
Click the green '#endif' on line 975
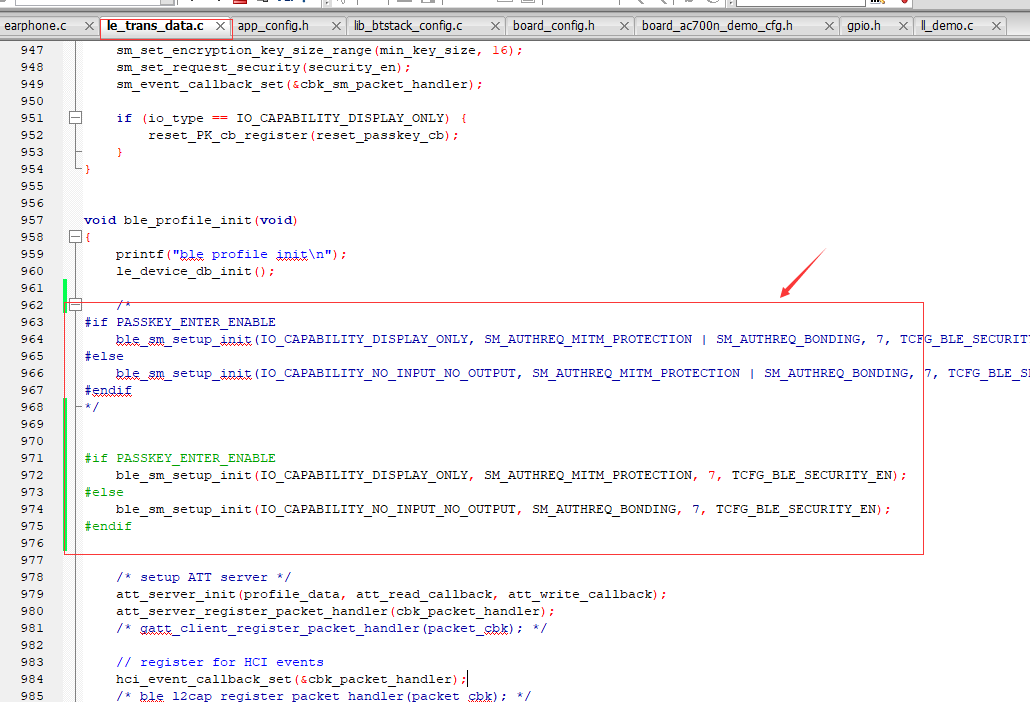click(108, 526)
